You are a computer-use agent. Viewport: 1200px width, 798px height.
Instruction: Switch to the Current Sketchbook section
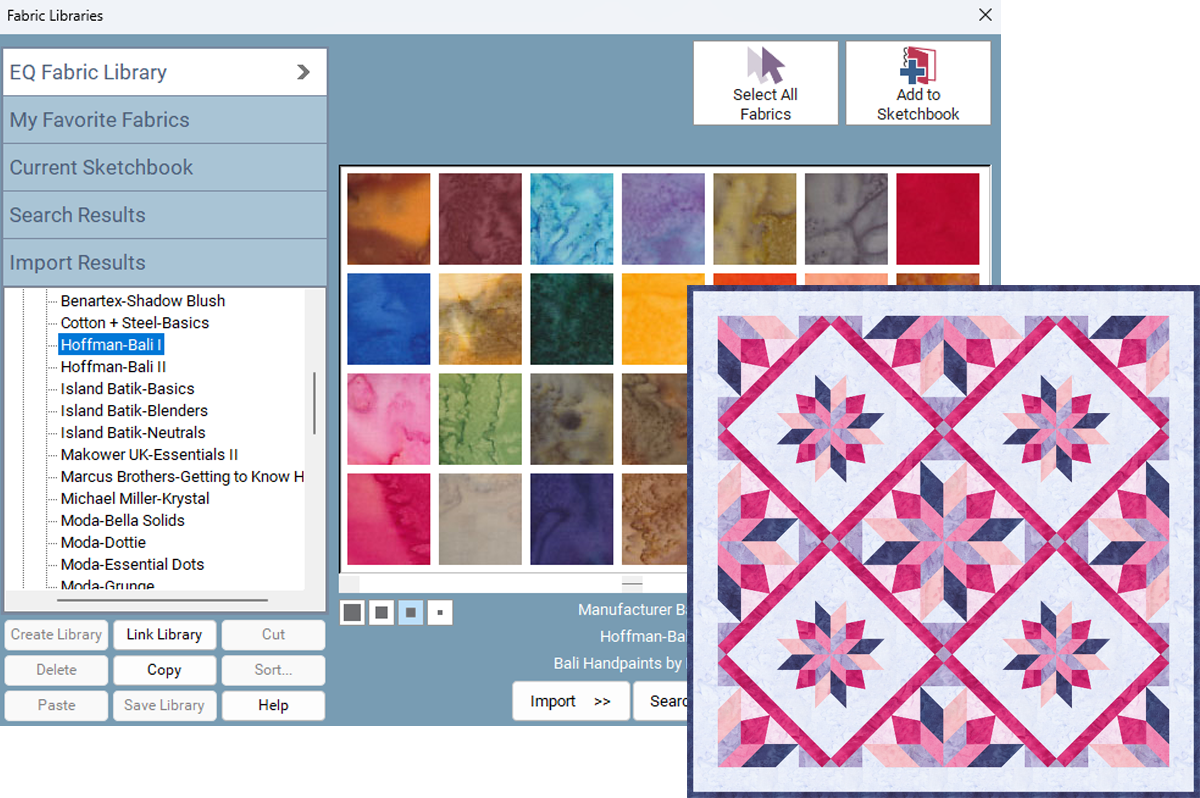coord(165,167)
